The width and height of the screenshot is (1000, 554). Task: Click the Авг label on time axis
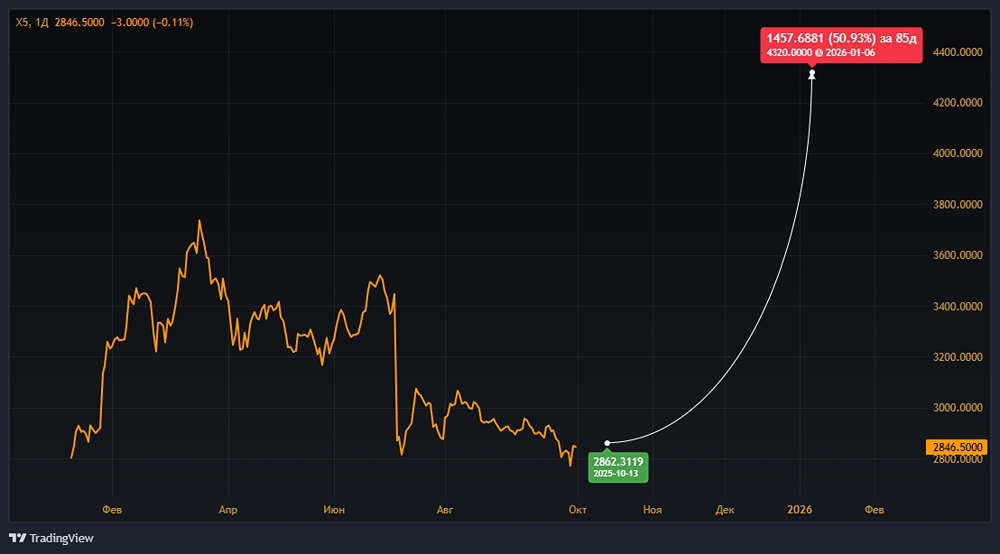pos(445,510)
